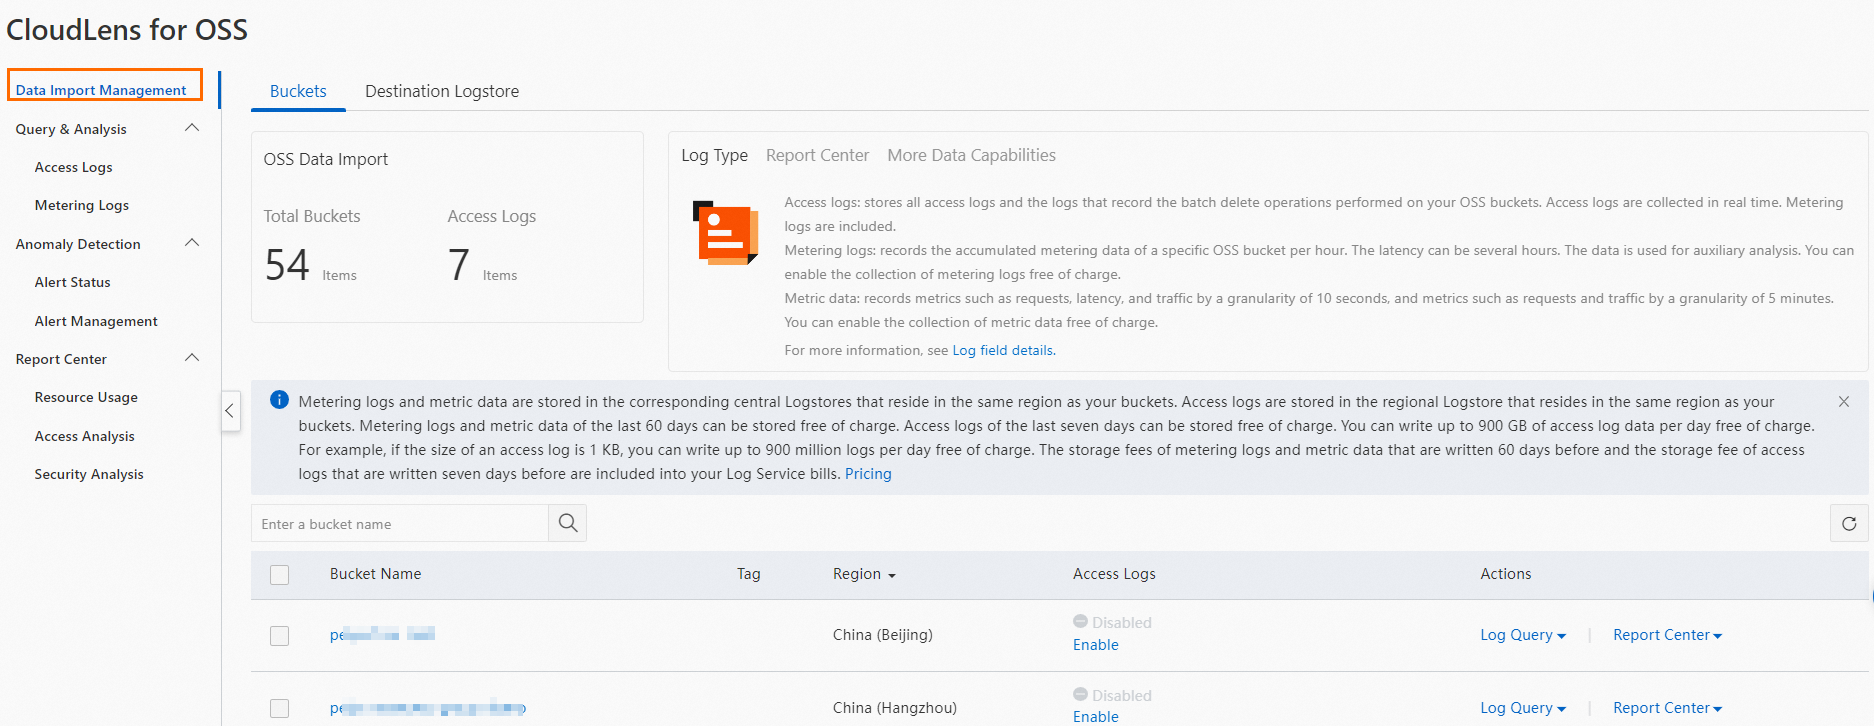Open the blurred bucket name link in Beijing row
This screenshot has height=726, width=1874.
[x=382, y=634]
